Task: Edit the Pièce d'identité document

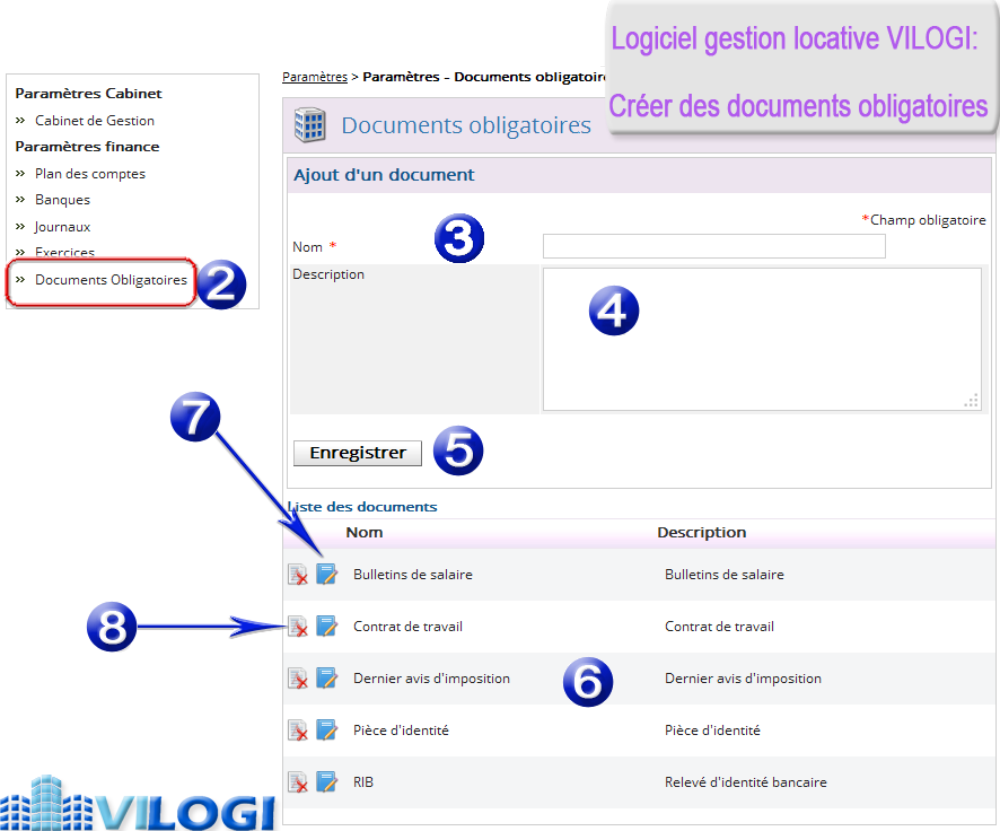Action: tap(327, 730)
